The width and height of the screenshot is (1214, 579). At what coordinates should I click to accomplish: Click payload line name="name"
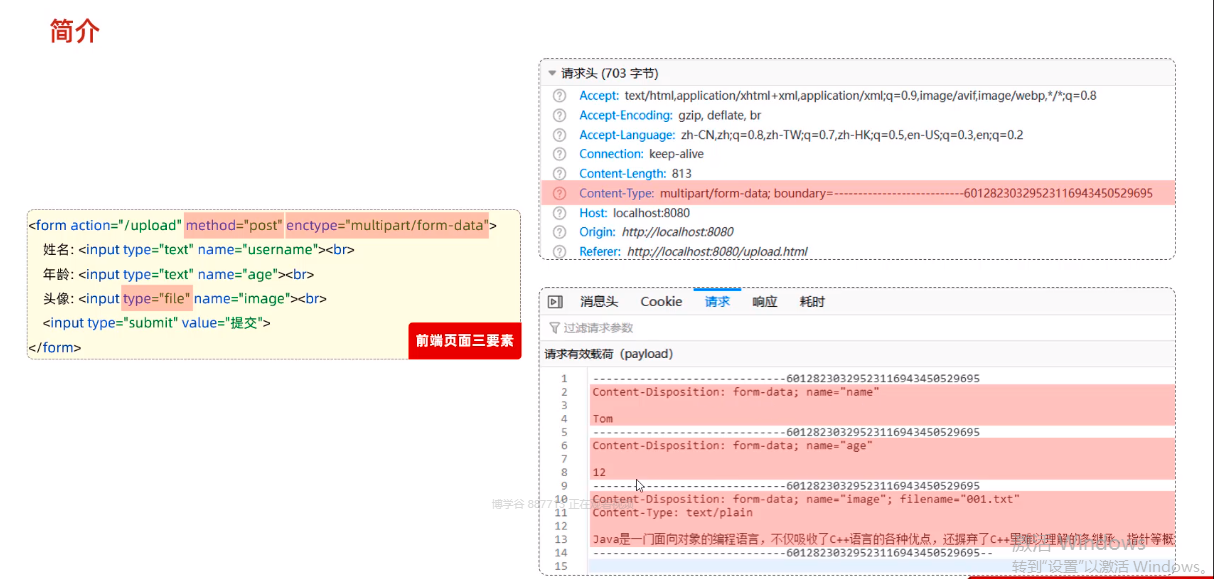[735, 392]
